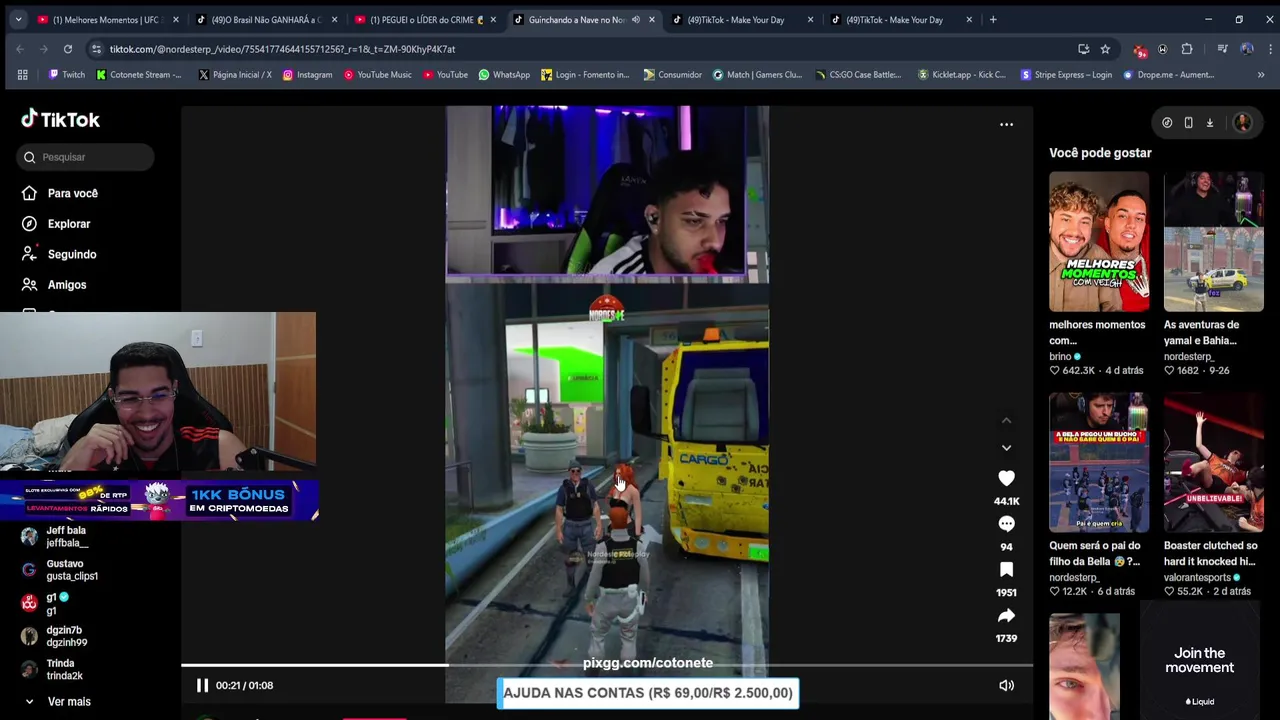Switch to O Brasil Não GANHARÁ tab

click(267, 19)
